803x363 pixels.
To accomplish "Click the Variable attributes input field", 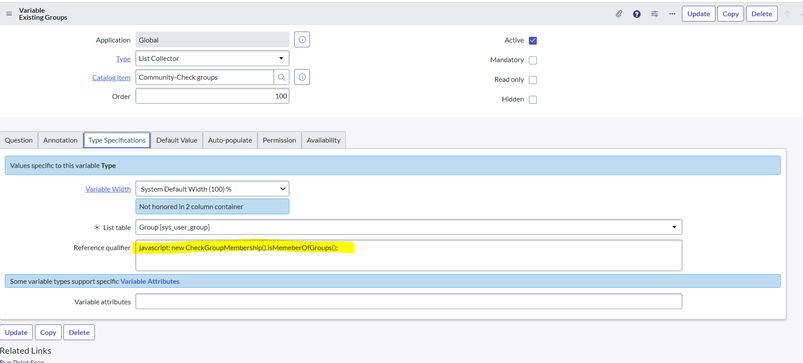I will click(409, 301).
